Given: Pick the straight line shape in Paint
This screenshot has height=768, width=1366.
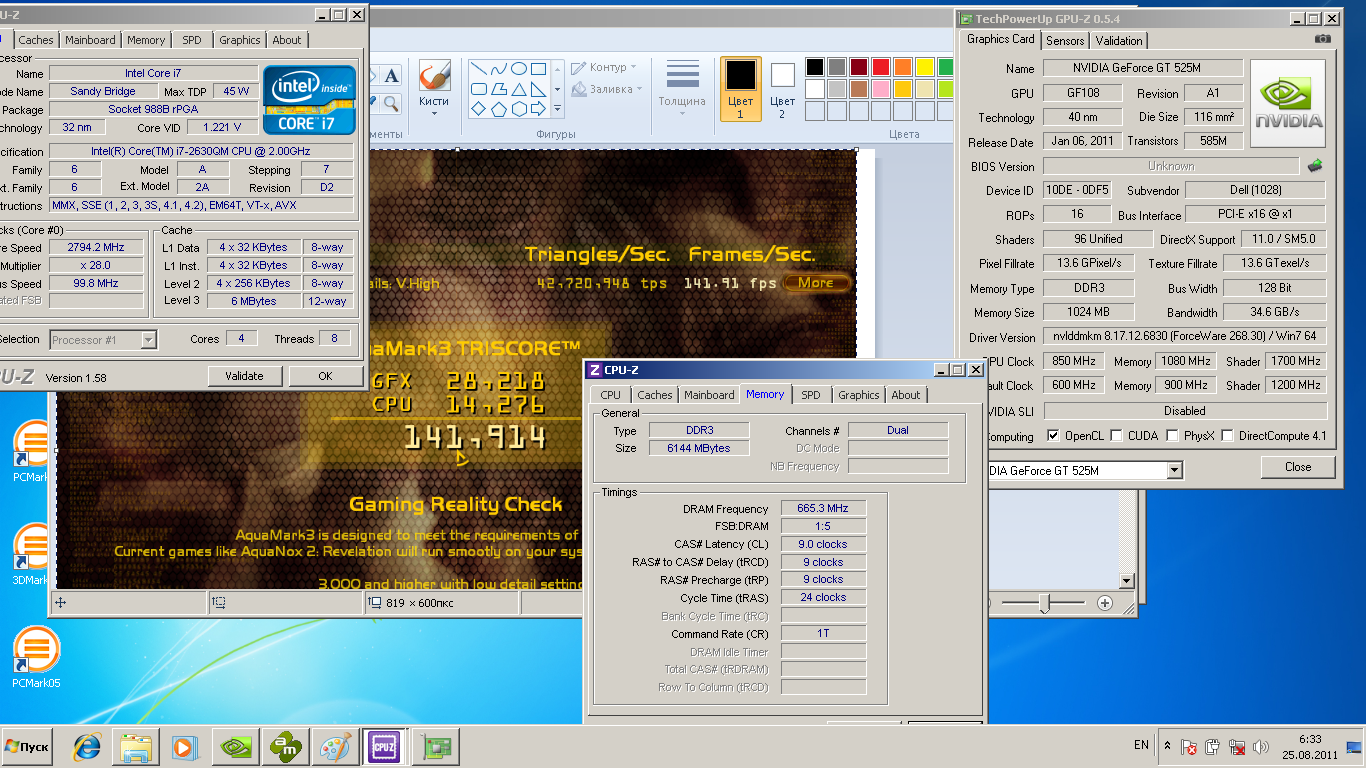Looking at the screenshot, I should point(478,69).
